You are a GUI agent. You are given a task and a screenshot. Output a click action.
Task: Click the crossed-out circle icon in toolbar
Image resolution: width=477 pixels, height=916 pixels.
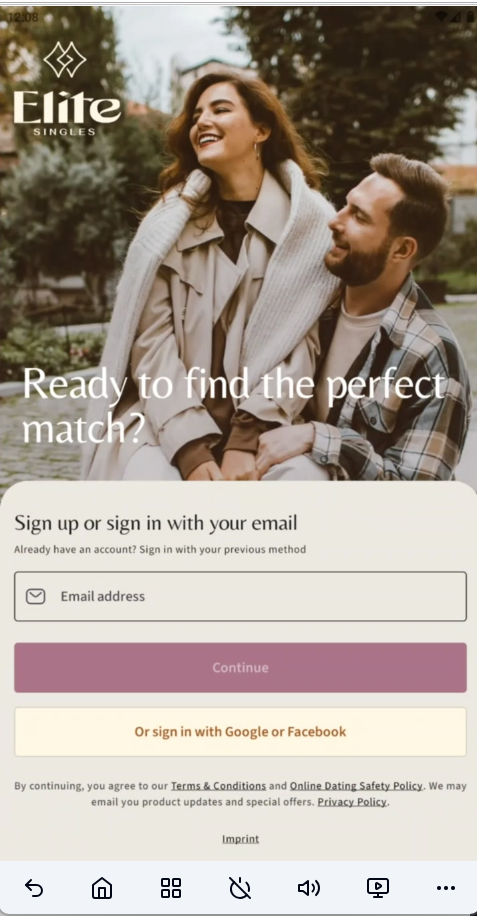pos(240,888)
